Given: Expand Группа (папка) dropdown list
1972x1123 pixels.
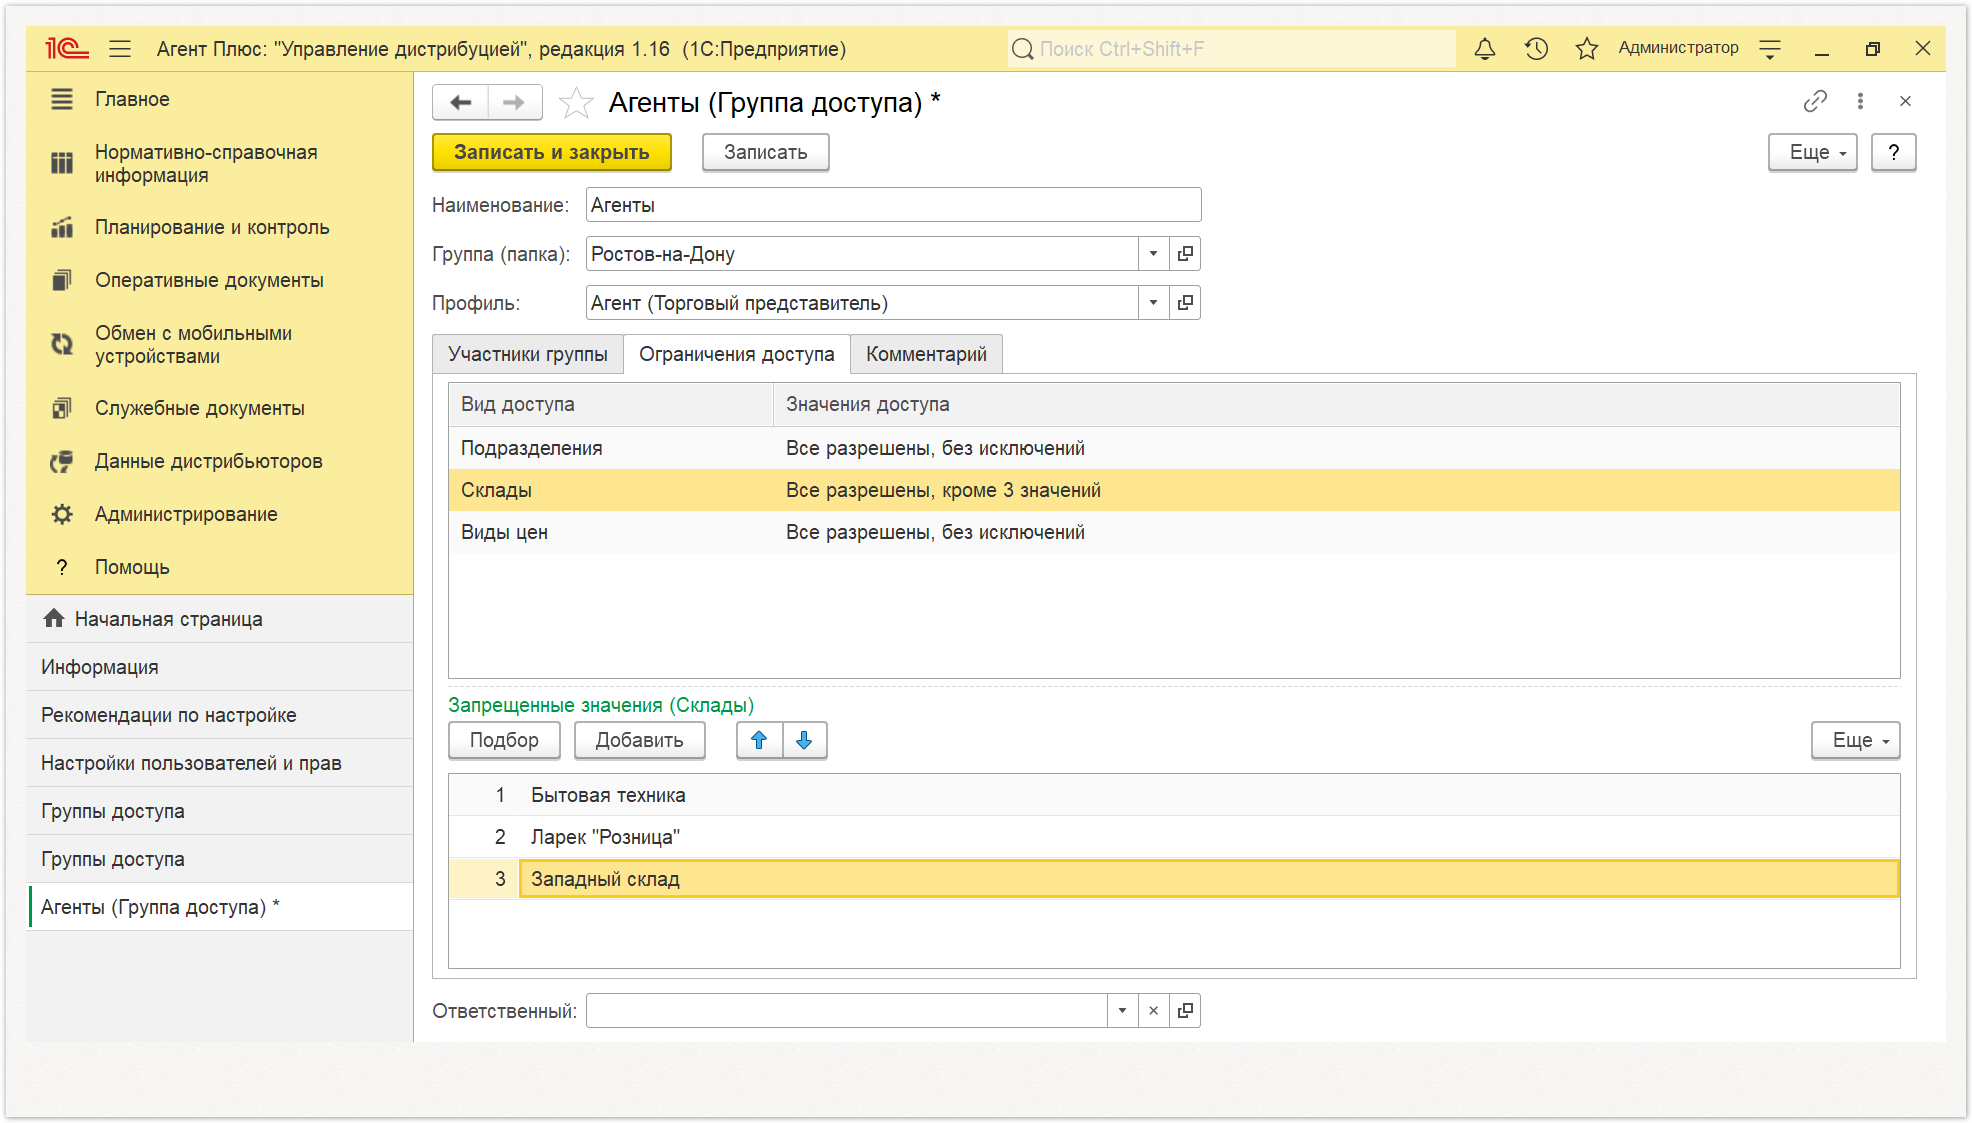Looking at the screenshot, I should (x=1153, y=254).
